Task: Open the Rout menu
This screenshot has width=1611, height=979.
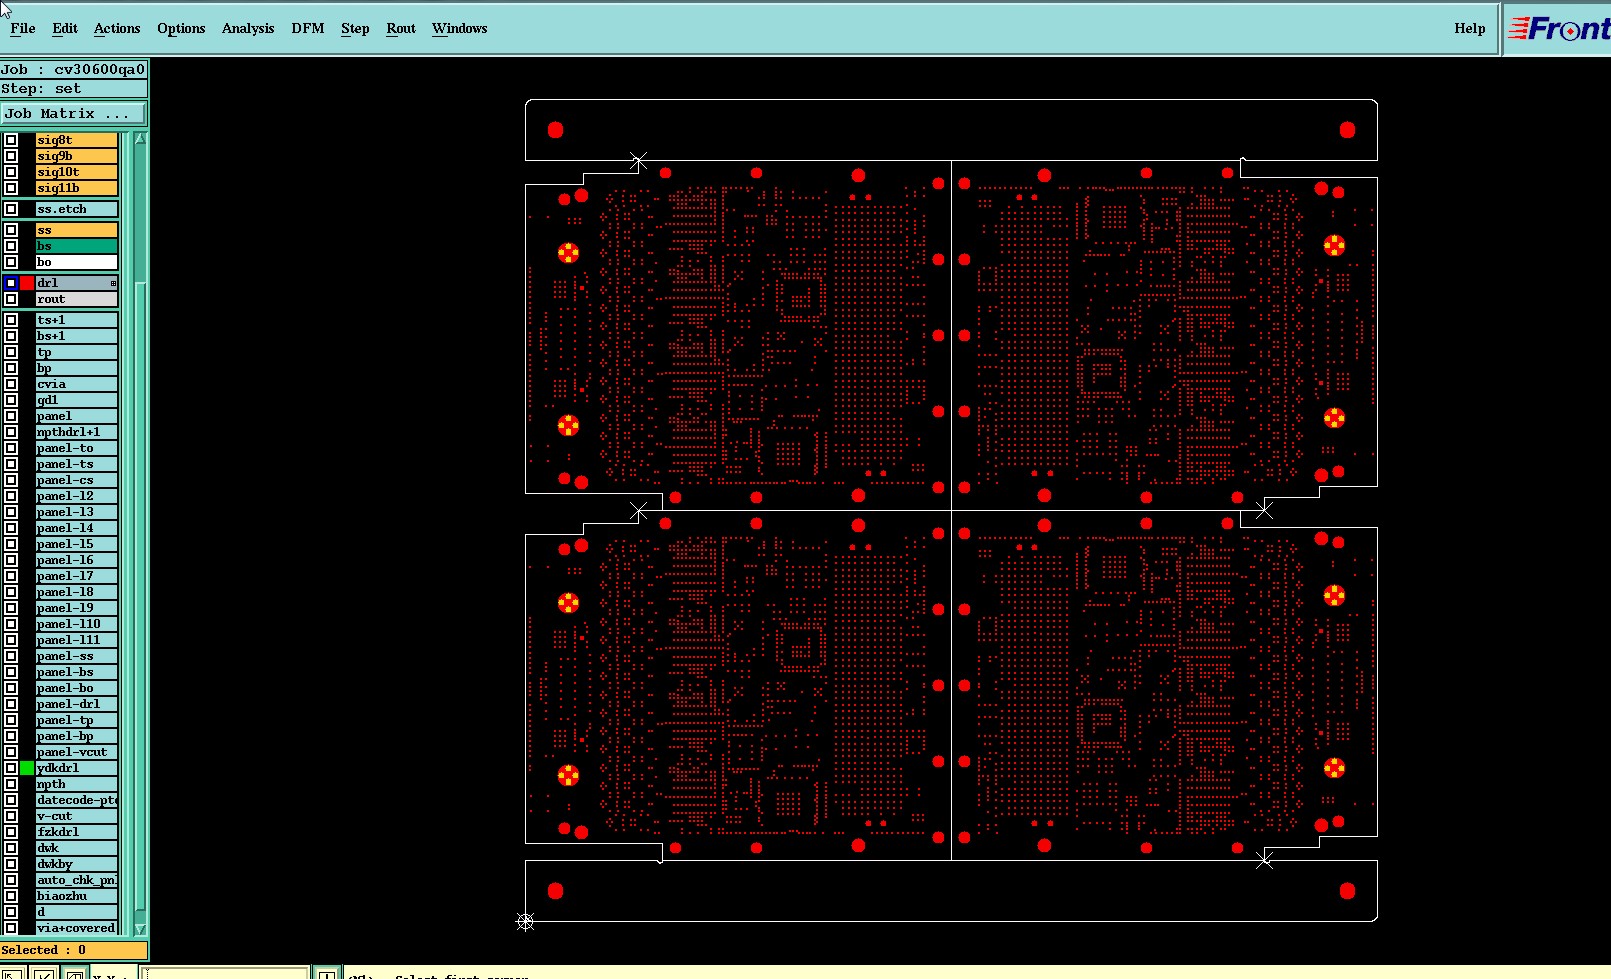Action: 401,28
